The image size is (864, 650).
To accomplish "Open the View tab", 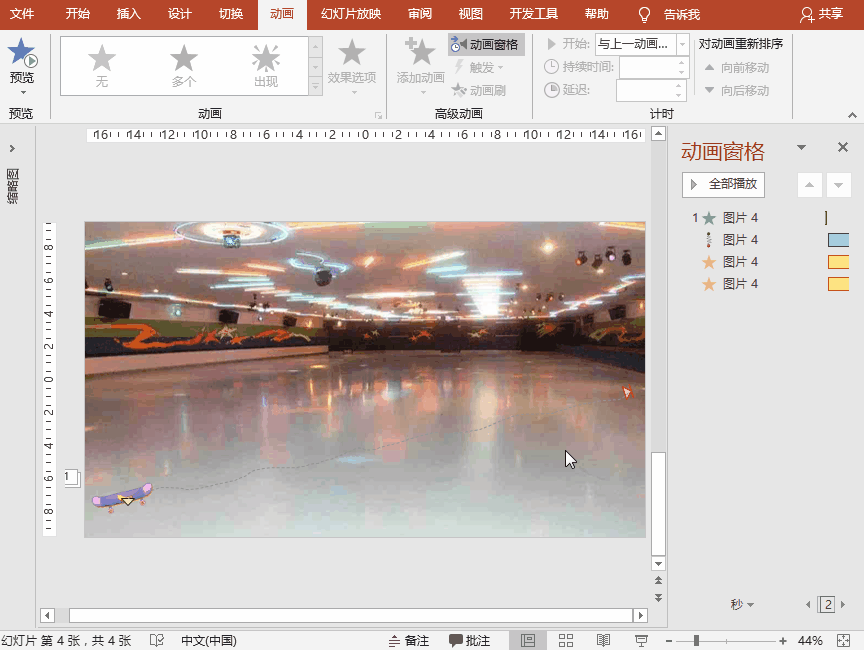I will [471, 14].
